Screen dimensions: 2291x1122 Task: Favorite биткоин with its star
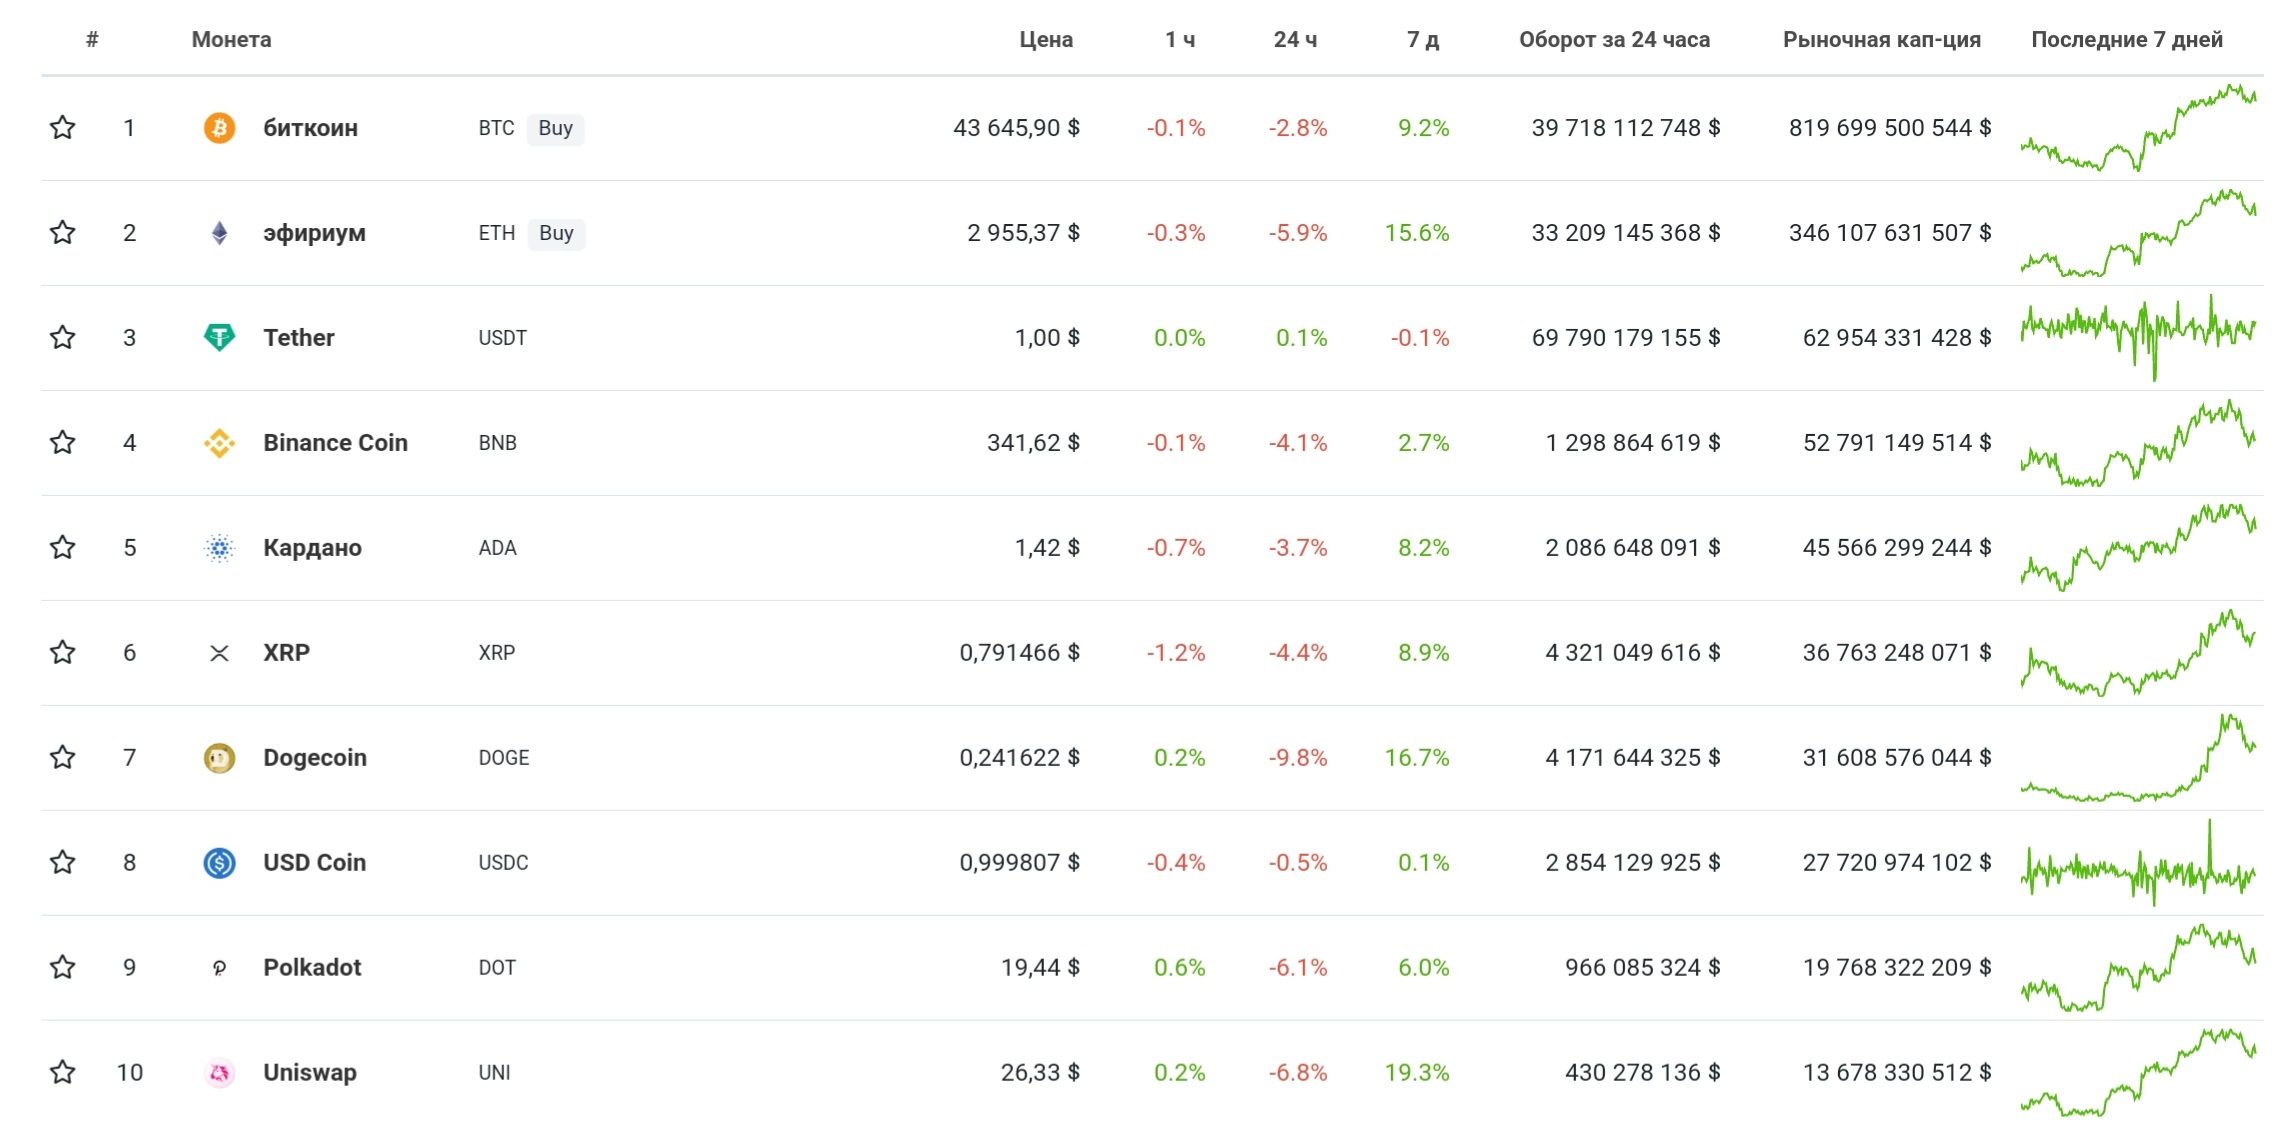(62, 127)
